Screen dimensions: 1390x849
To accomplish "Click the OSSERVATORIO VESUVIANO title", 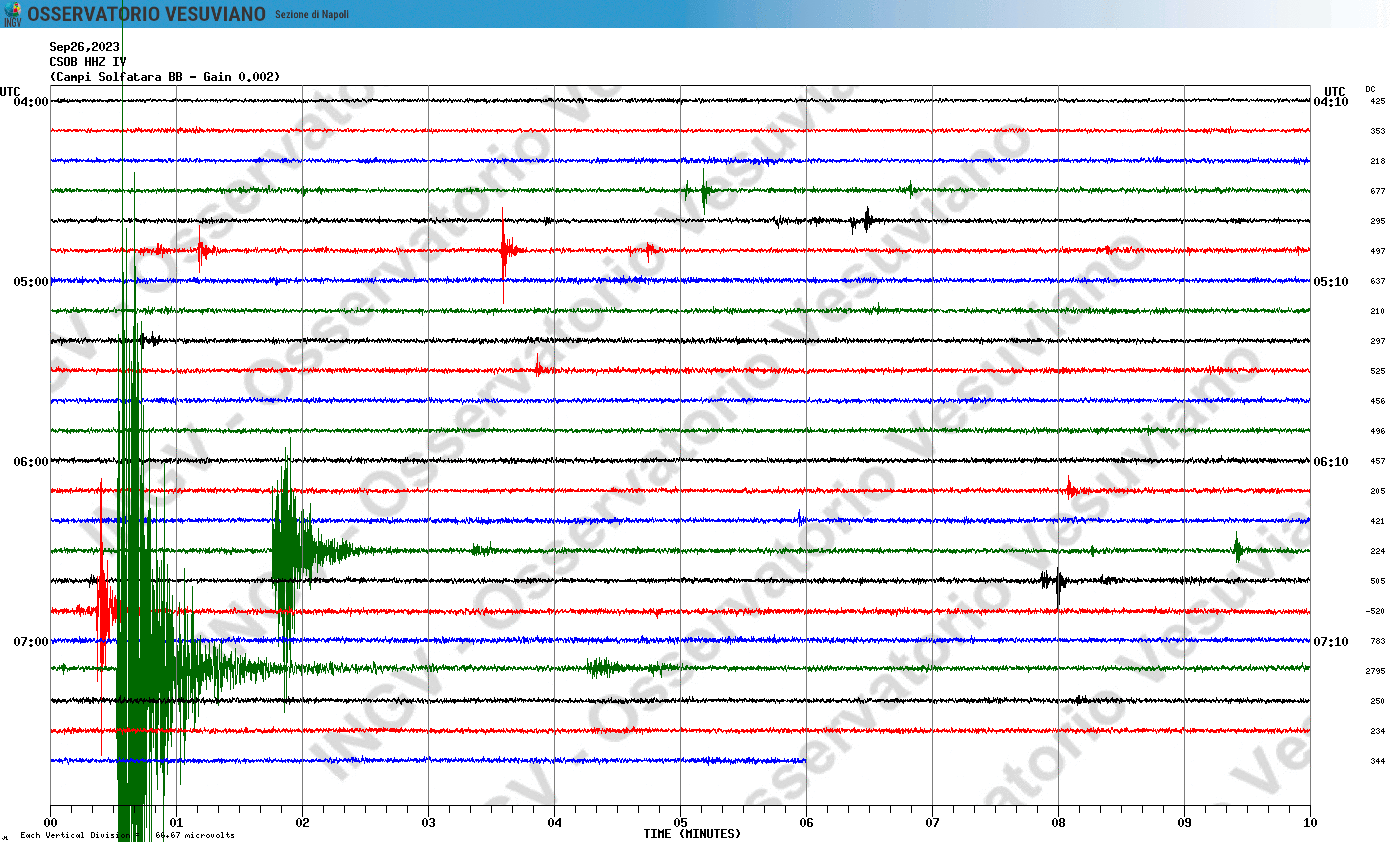I will pos(146,14).
